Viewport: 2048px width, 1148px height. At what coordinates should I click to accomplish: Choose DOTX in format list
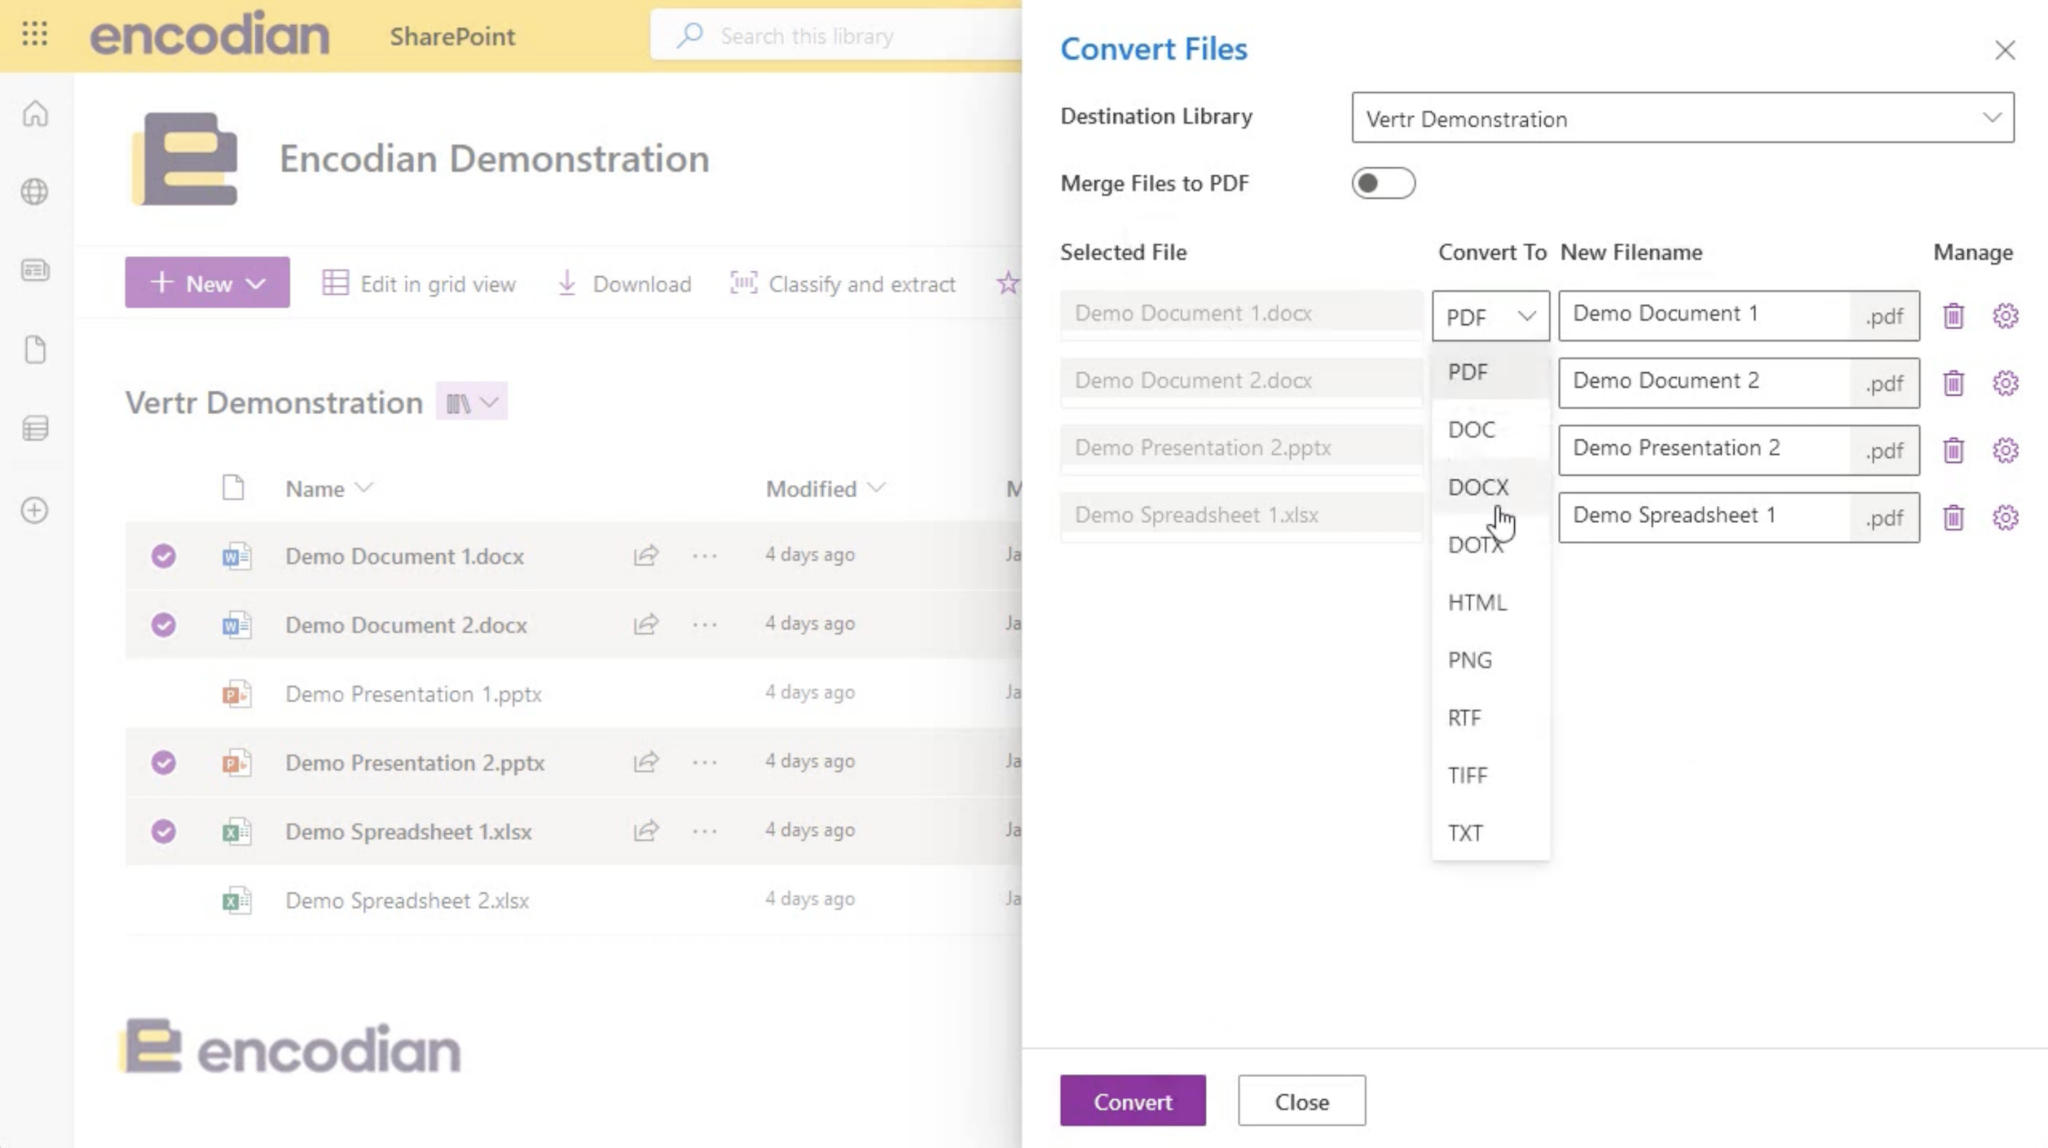pyautogui.click(x=1490, y=545)
